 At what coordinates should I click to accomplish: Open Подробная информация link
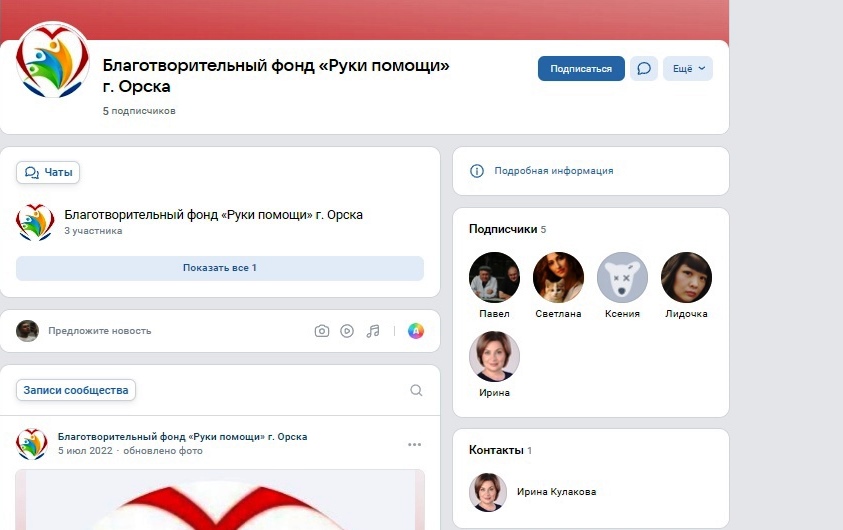(554, 171)
